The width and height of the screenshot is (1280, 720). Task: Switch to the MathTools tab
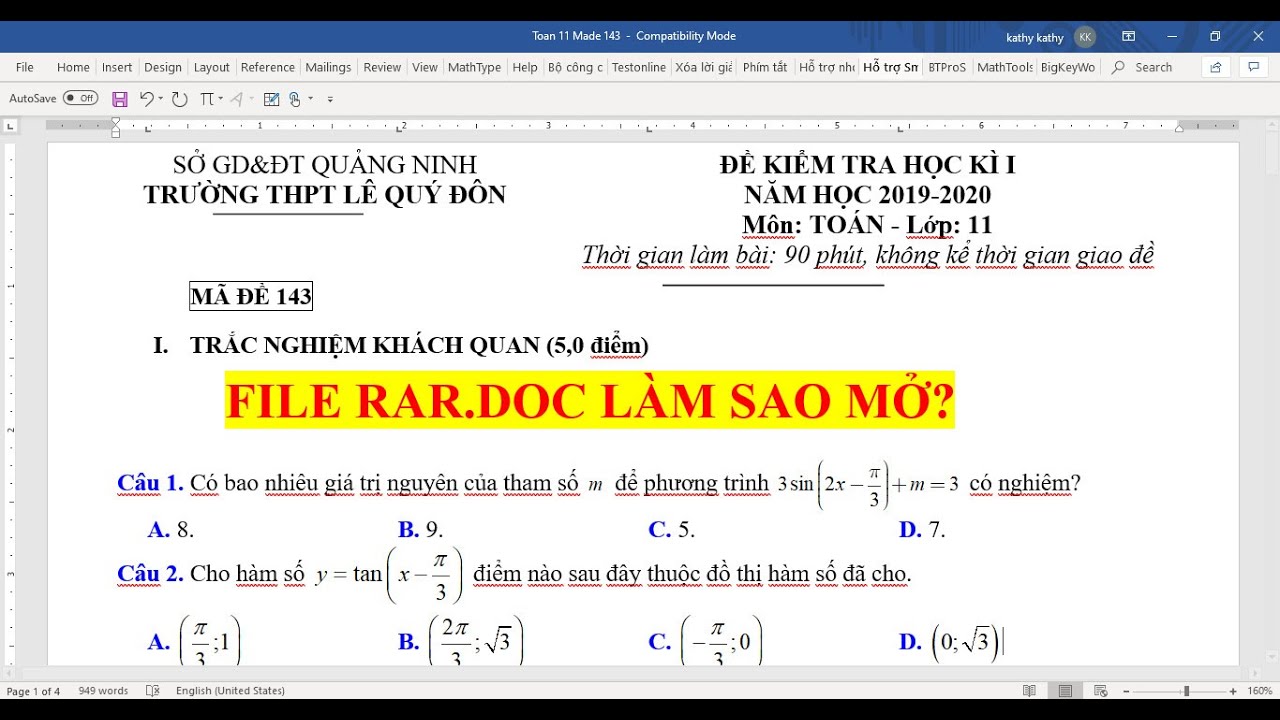1005,67
